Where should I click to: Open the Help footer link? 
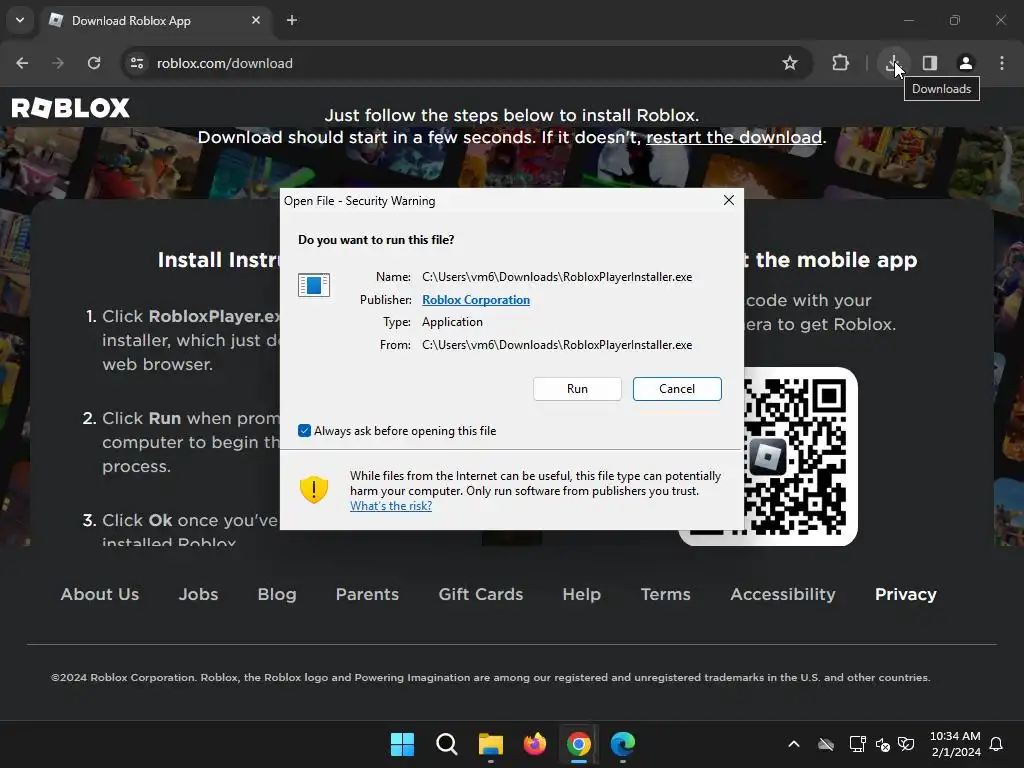click(581, 594)
